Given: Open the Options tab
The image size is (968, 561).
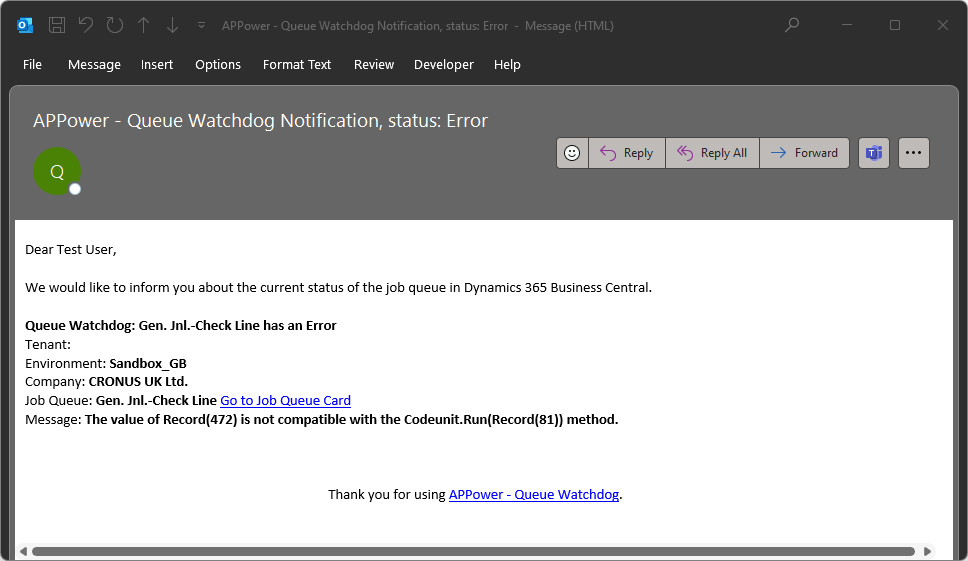Looking at the screenshot, I should pos(218,64).
